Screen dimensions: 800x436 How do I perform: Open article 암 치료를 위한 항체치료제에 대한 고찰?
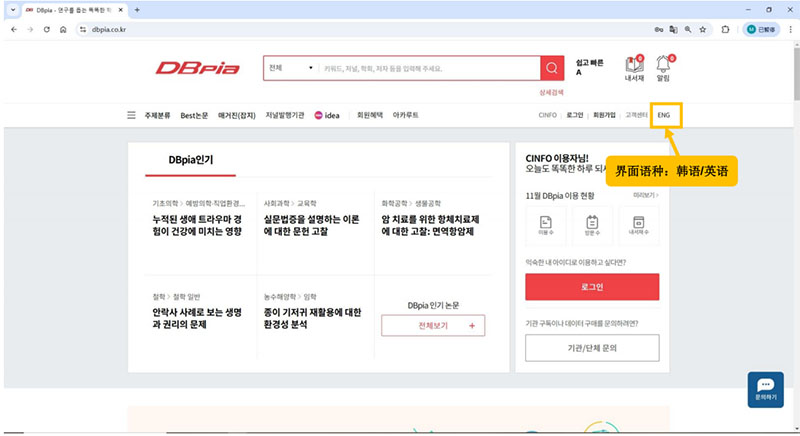[430, 225]
